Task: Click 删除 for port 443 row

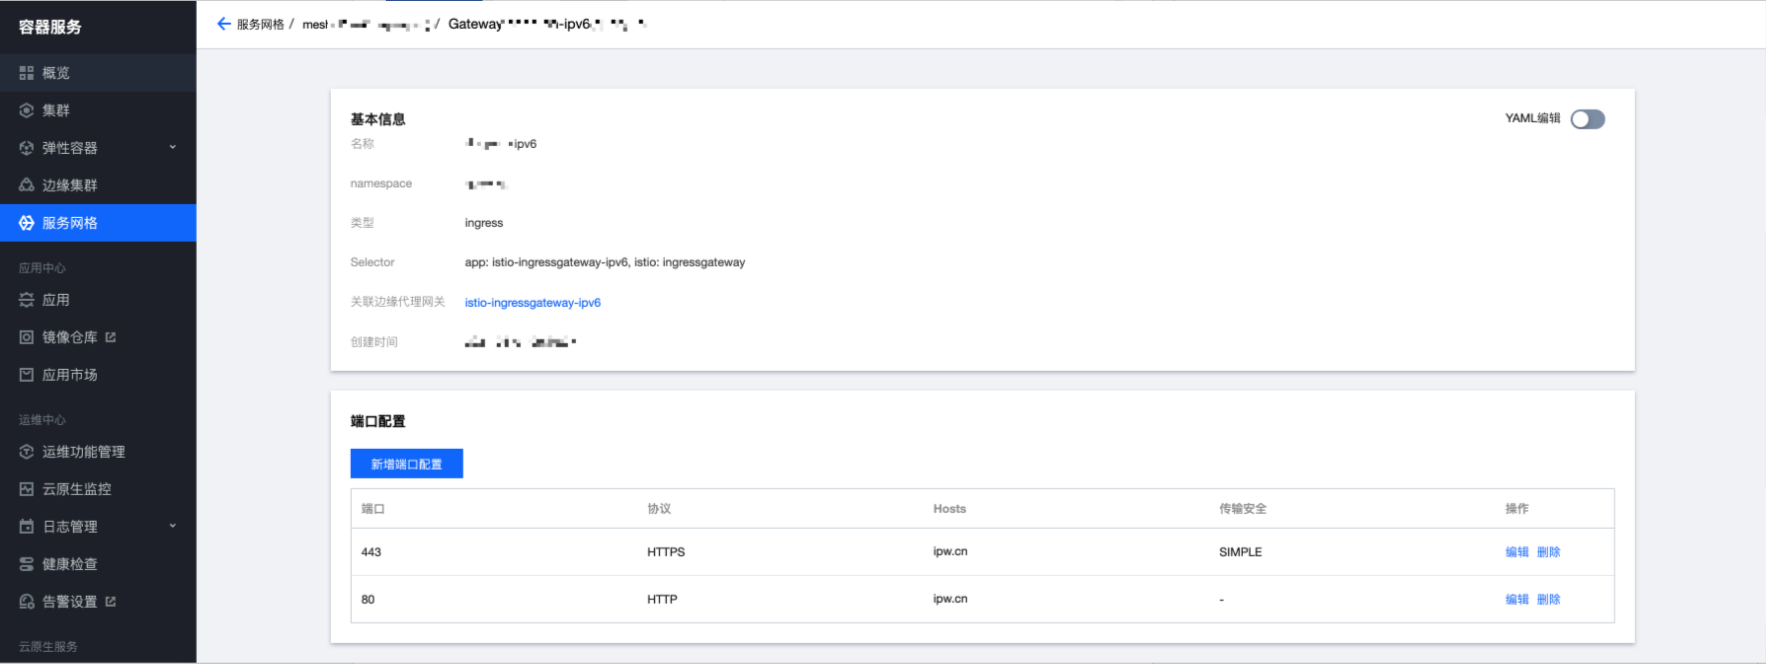Action: point(1548,552)
